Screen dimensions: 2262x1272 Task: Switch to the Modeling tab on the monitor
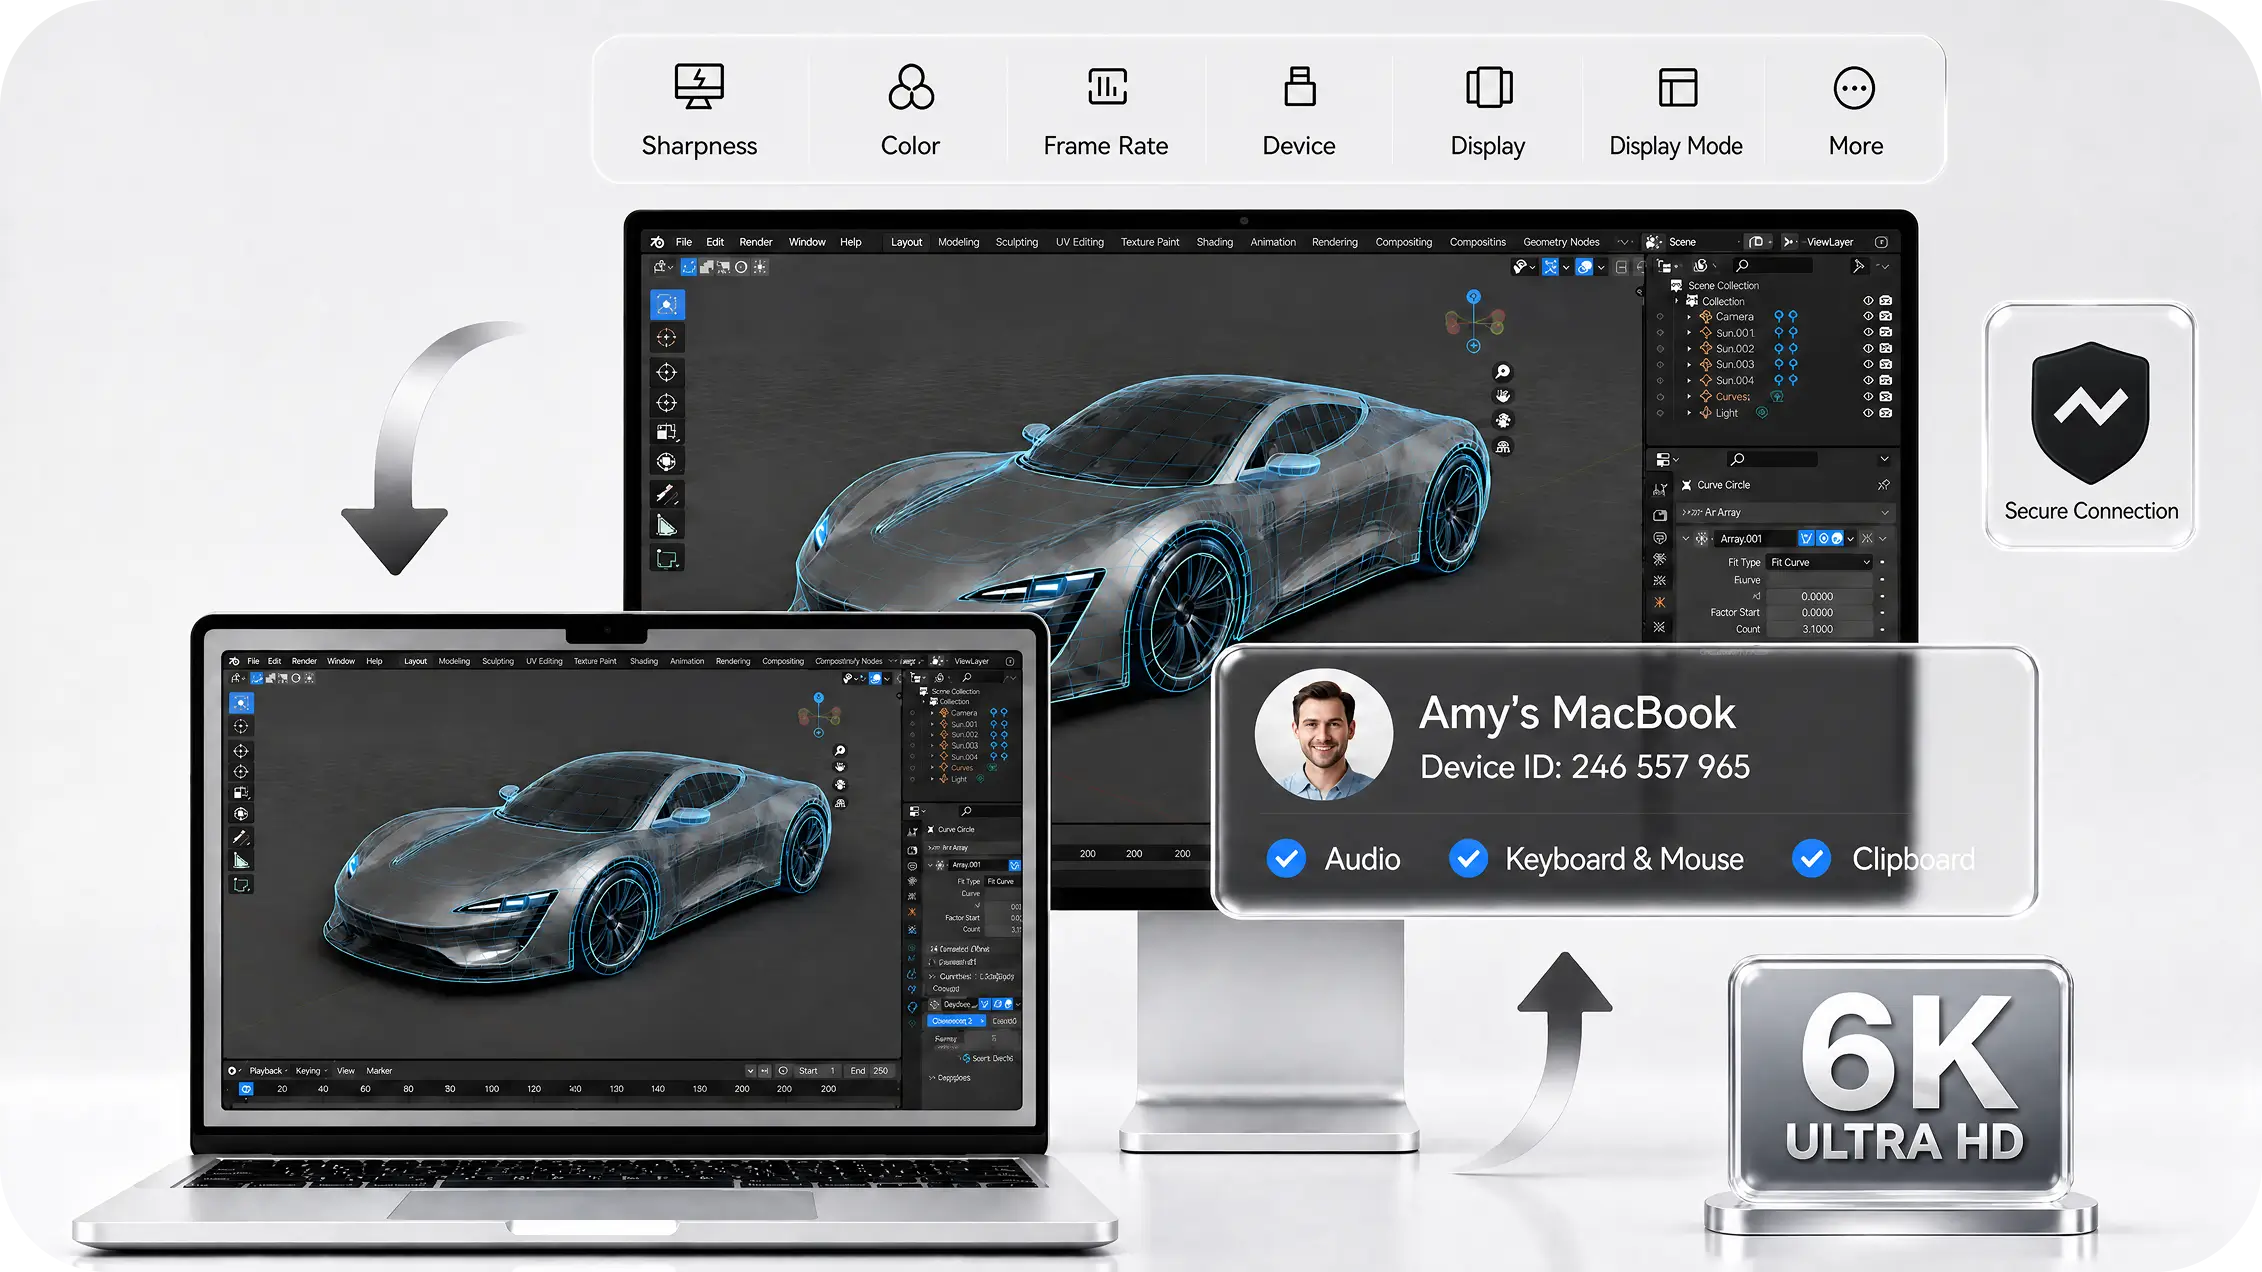pyautogui.click(x=958, y=242)
